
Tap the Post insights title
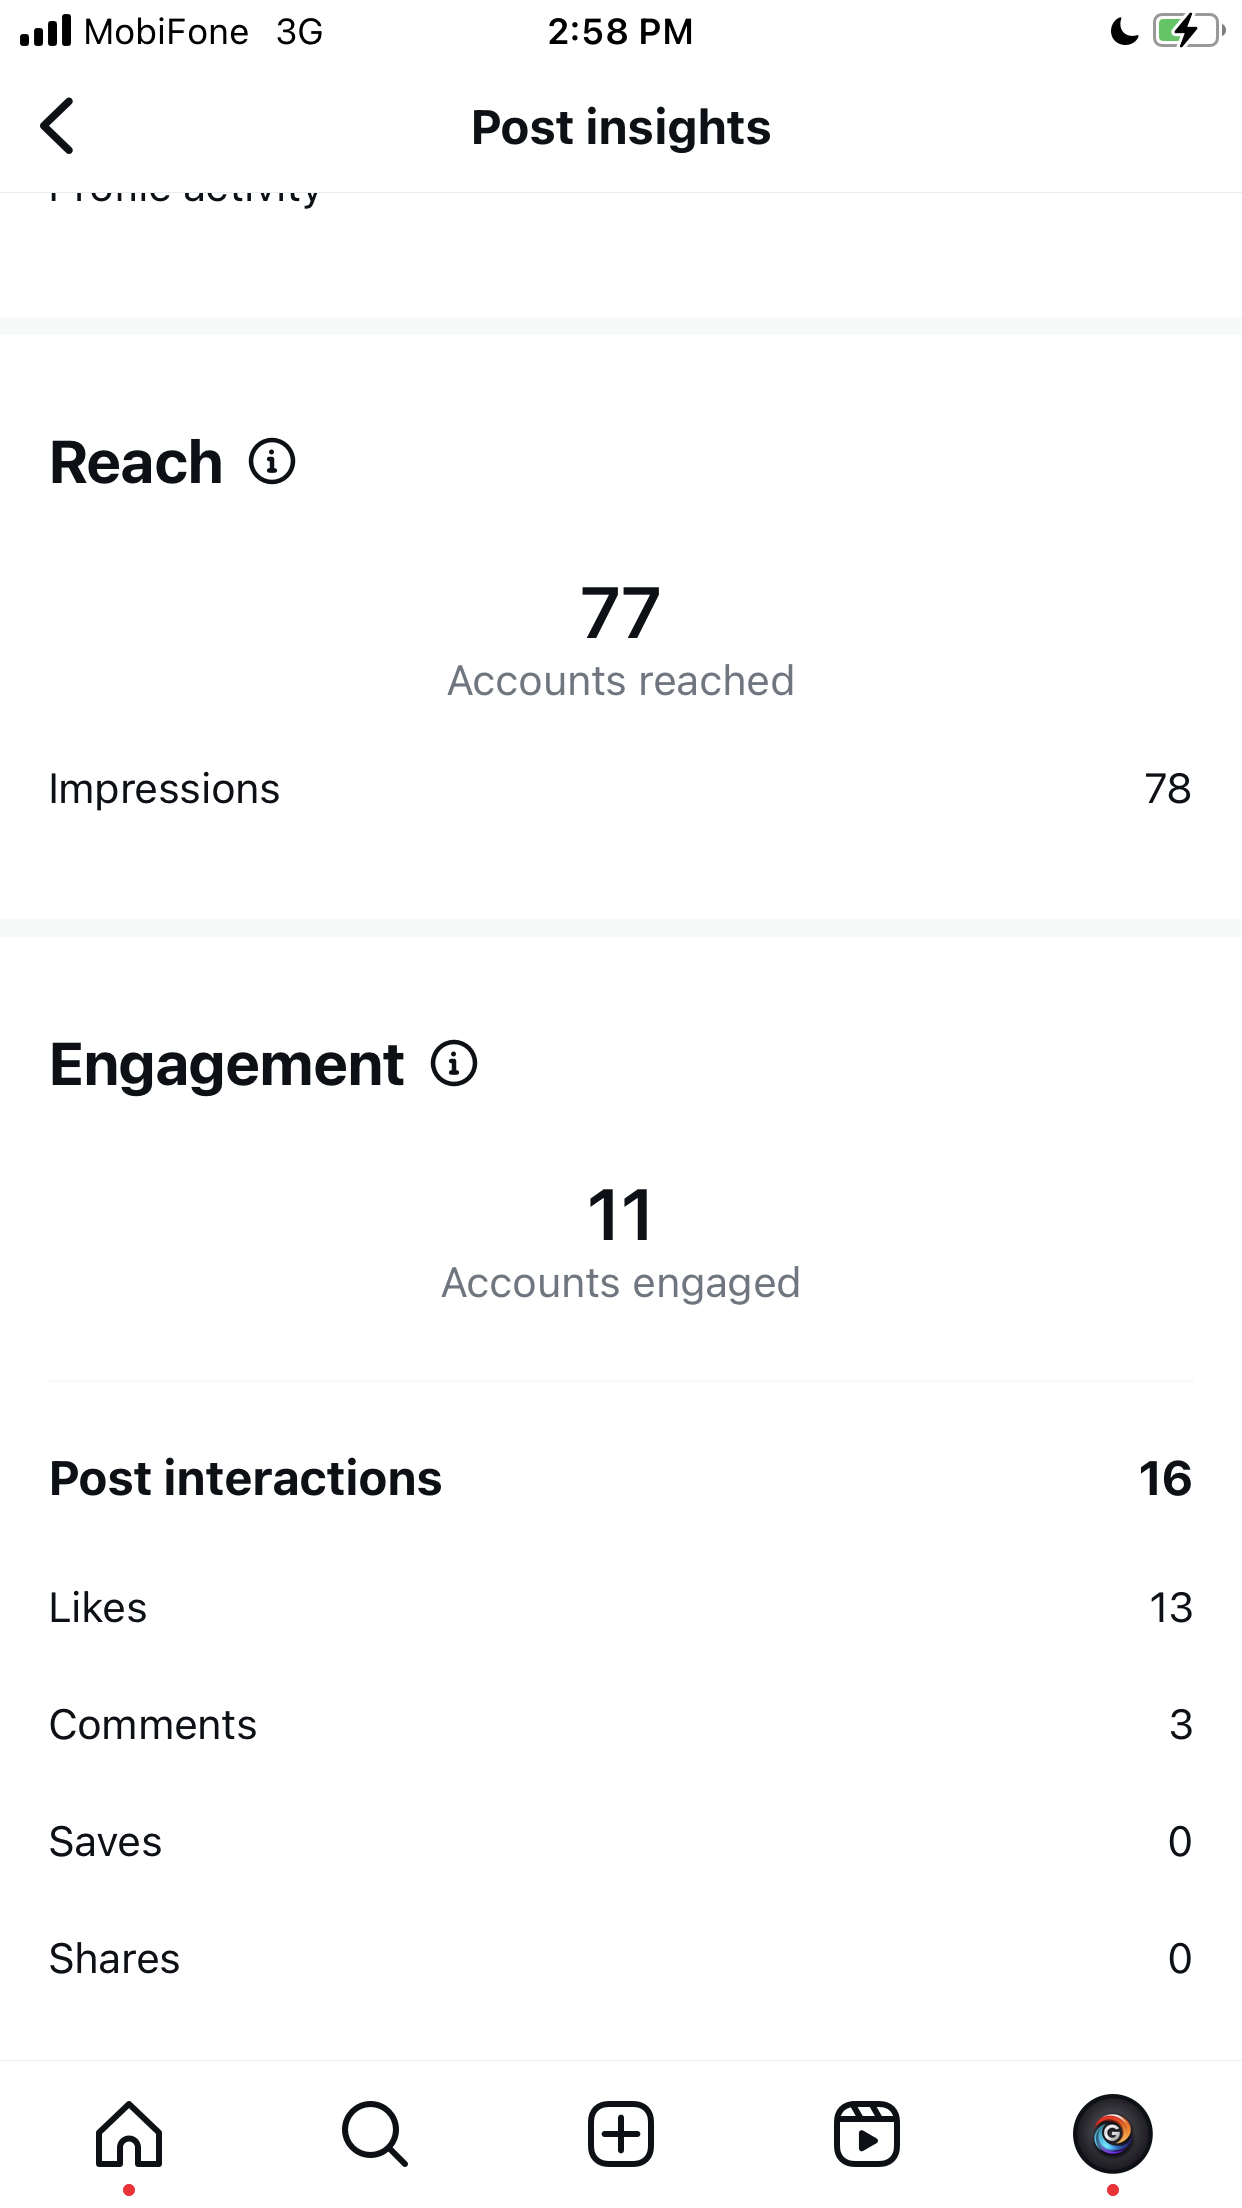(621, 128)
